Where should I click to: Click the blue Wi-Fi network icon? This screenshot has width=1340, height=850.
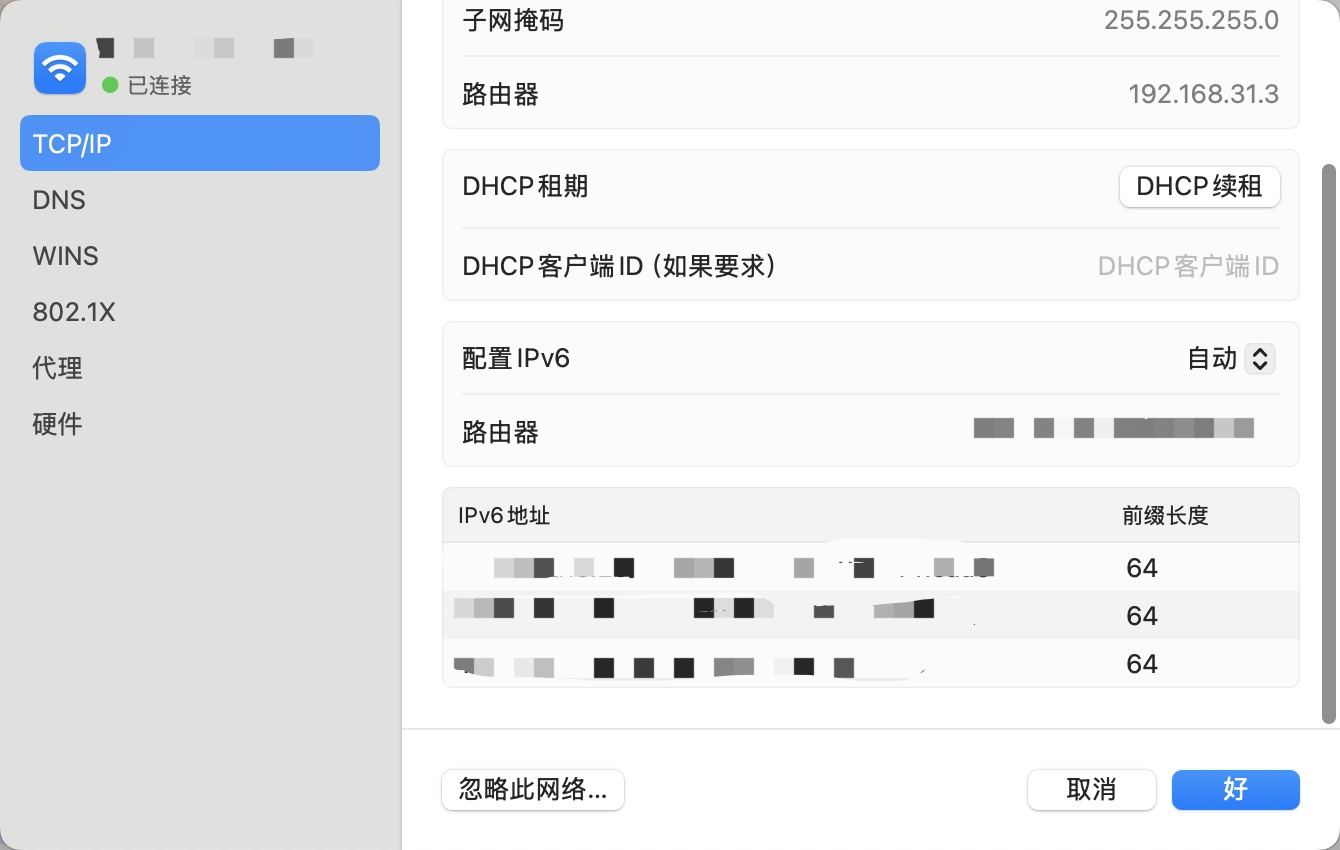click(60, 68)
